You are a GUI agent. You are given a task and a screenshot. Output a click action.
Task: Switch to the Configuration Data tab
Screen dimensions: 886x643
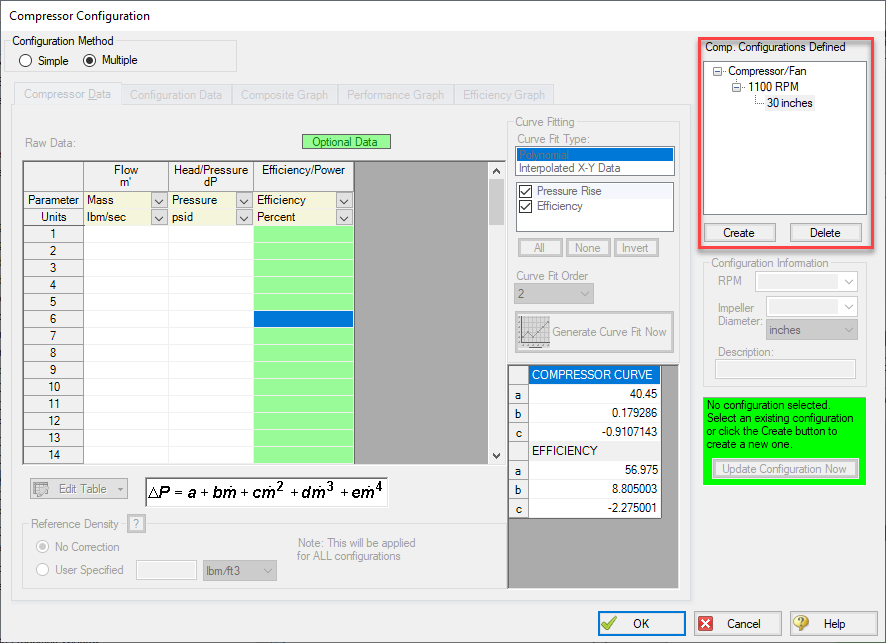[176, 95]
